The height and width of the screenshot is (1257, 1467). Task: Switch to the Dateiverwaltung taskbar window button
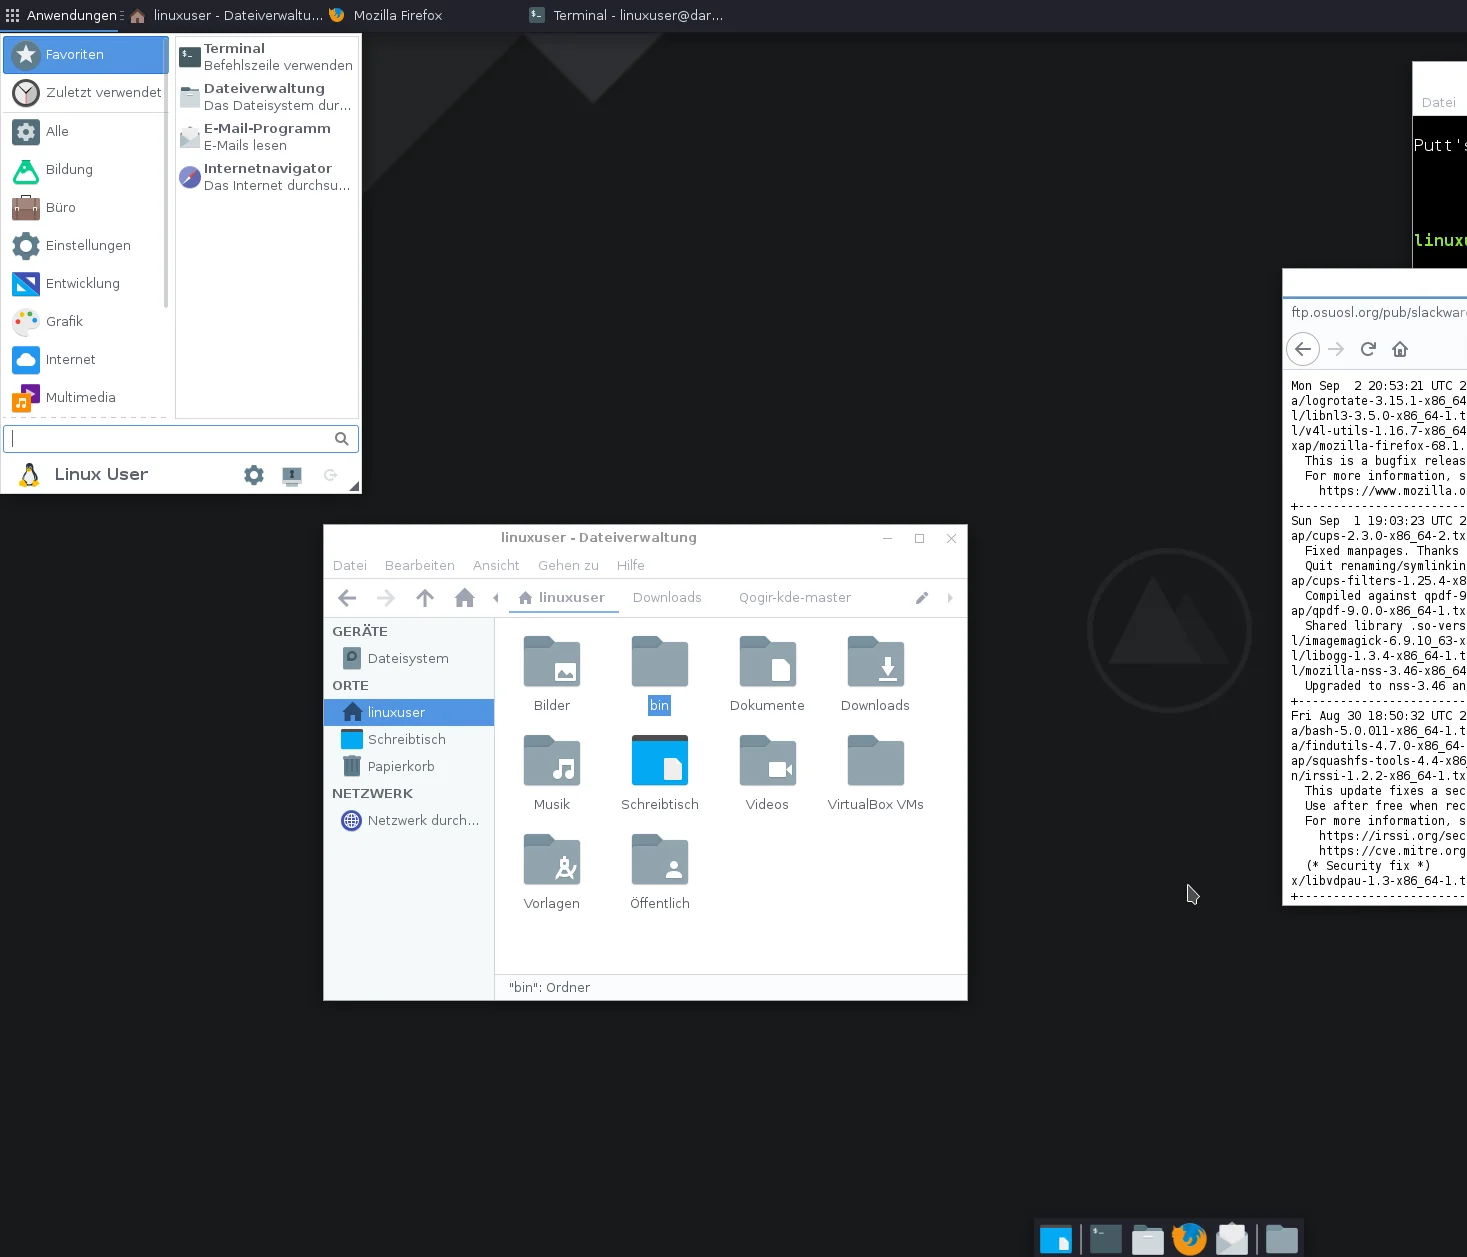point(226,15)
